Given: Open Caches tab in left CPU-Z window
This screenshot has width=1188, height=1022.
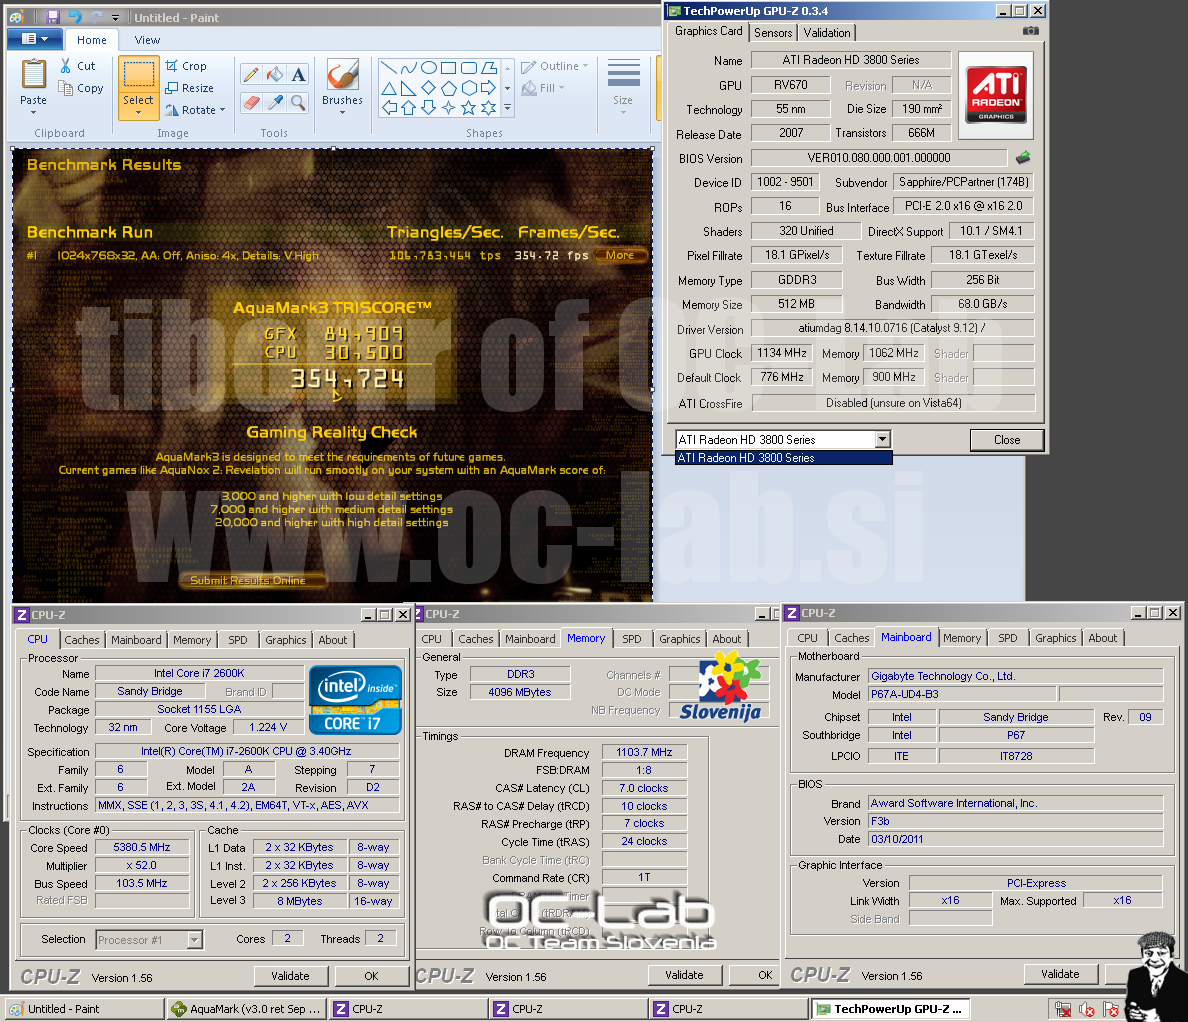Looking at the screenshot, I should coord(82,639).
